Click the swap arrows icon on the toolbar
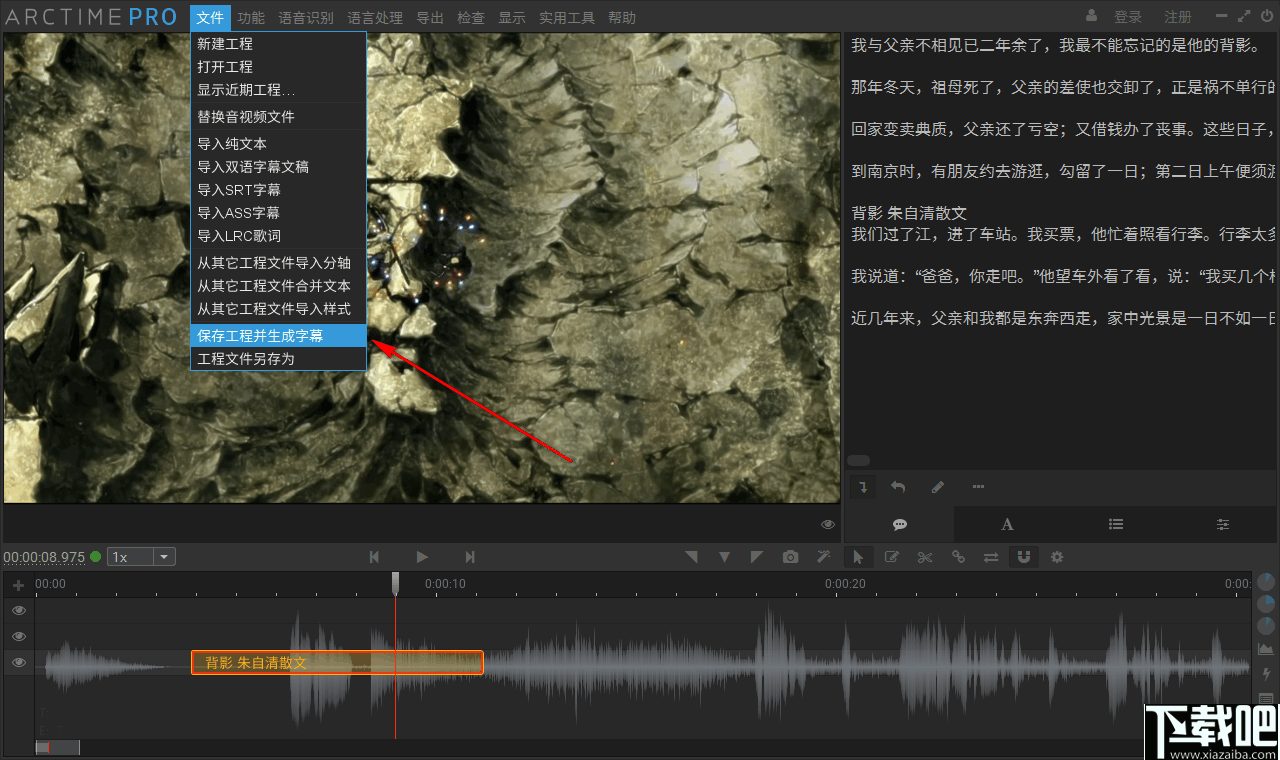The image size is (1280, 760). click(991, 556)
